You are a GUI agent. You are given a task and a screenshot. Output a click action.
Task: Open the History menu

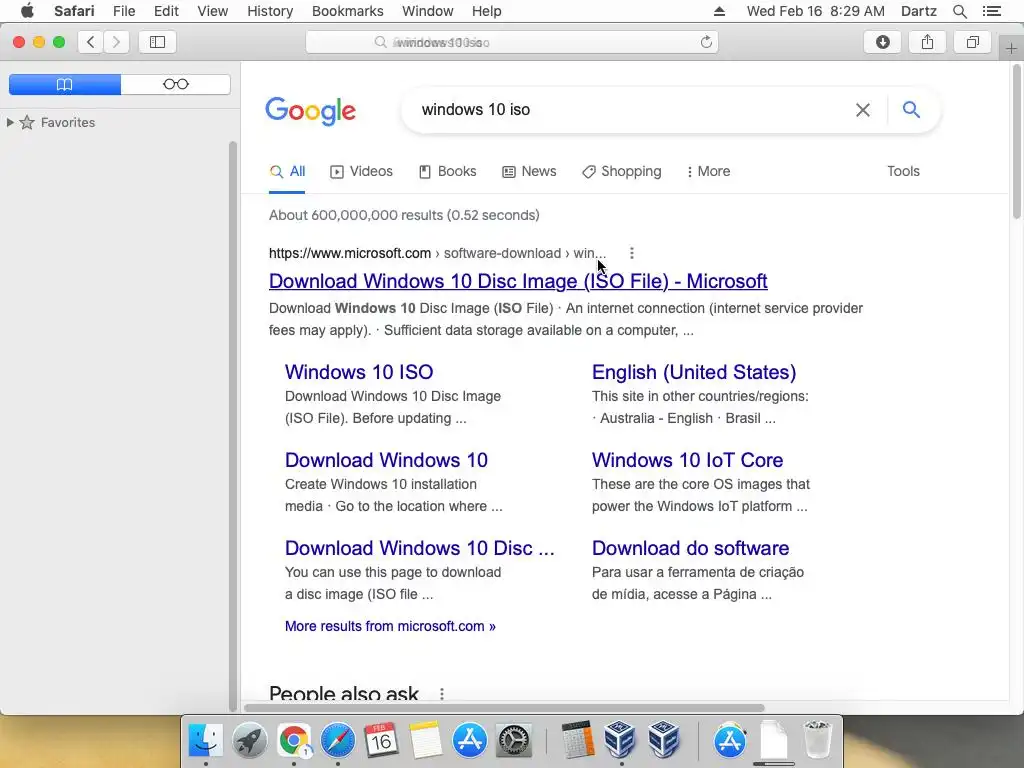pos(270,11)
